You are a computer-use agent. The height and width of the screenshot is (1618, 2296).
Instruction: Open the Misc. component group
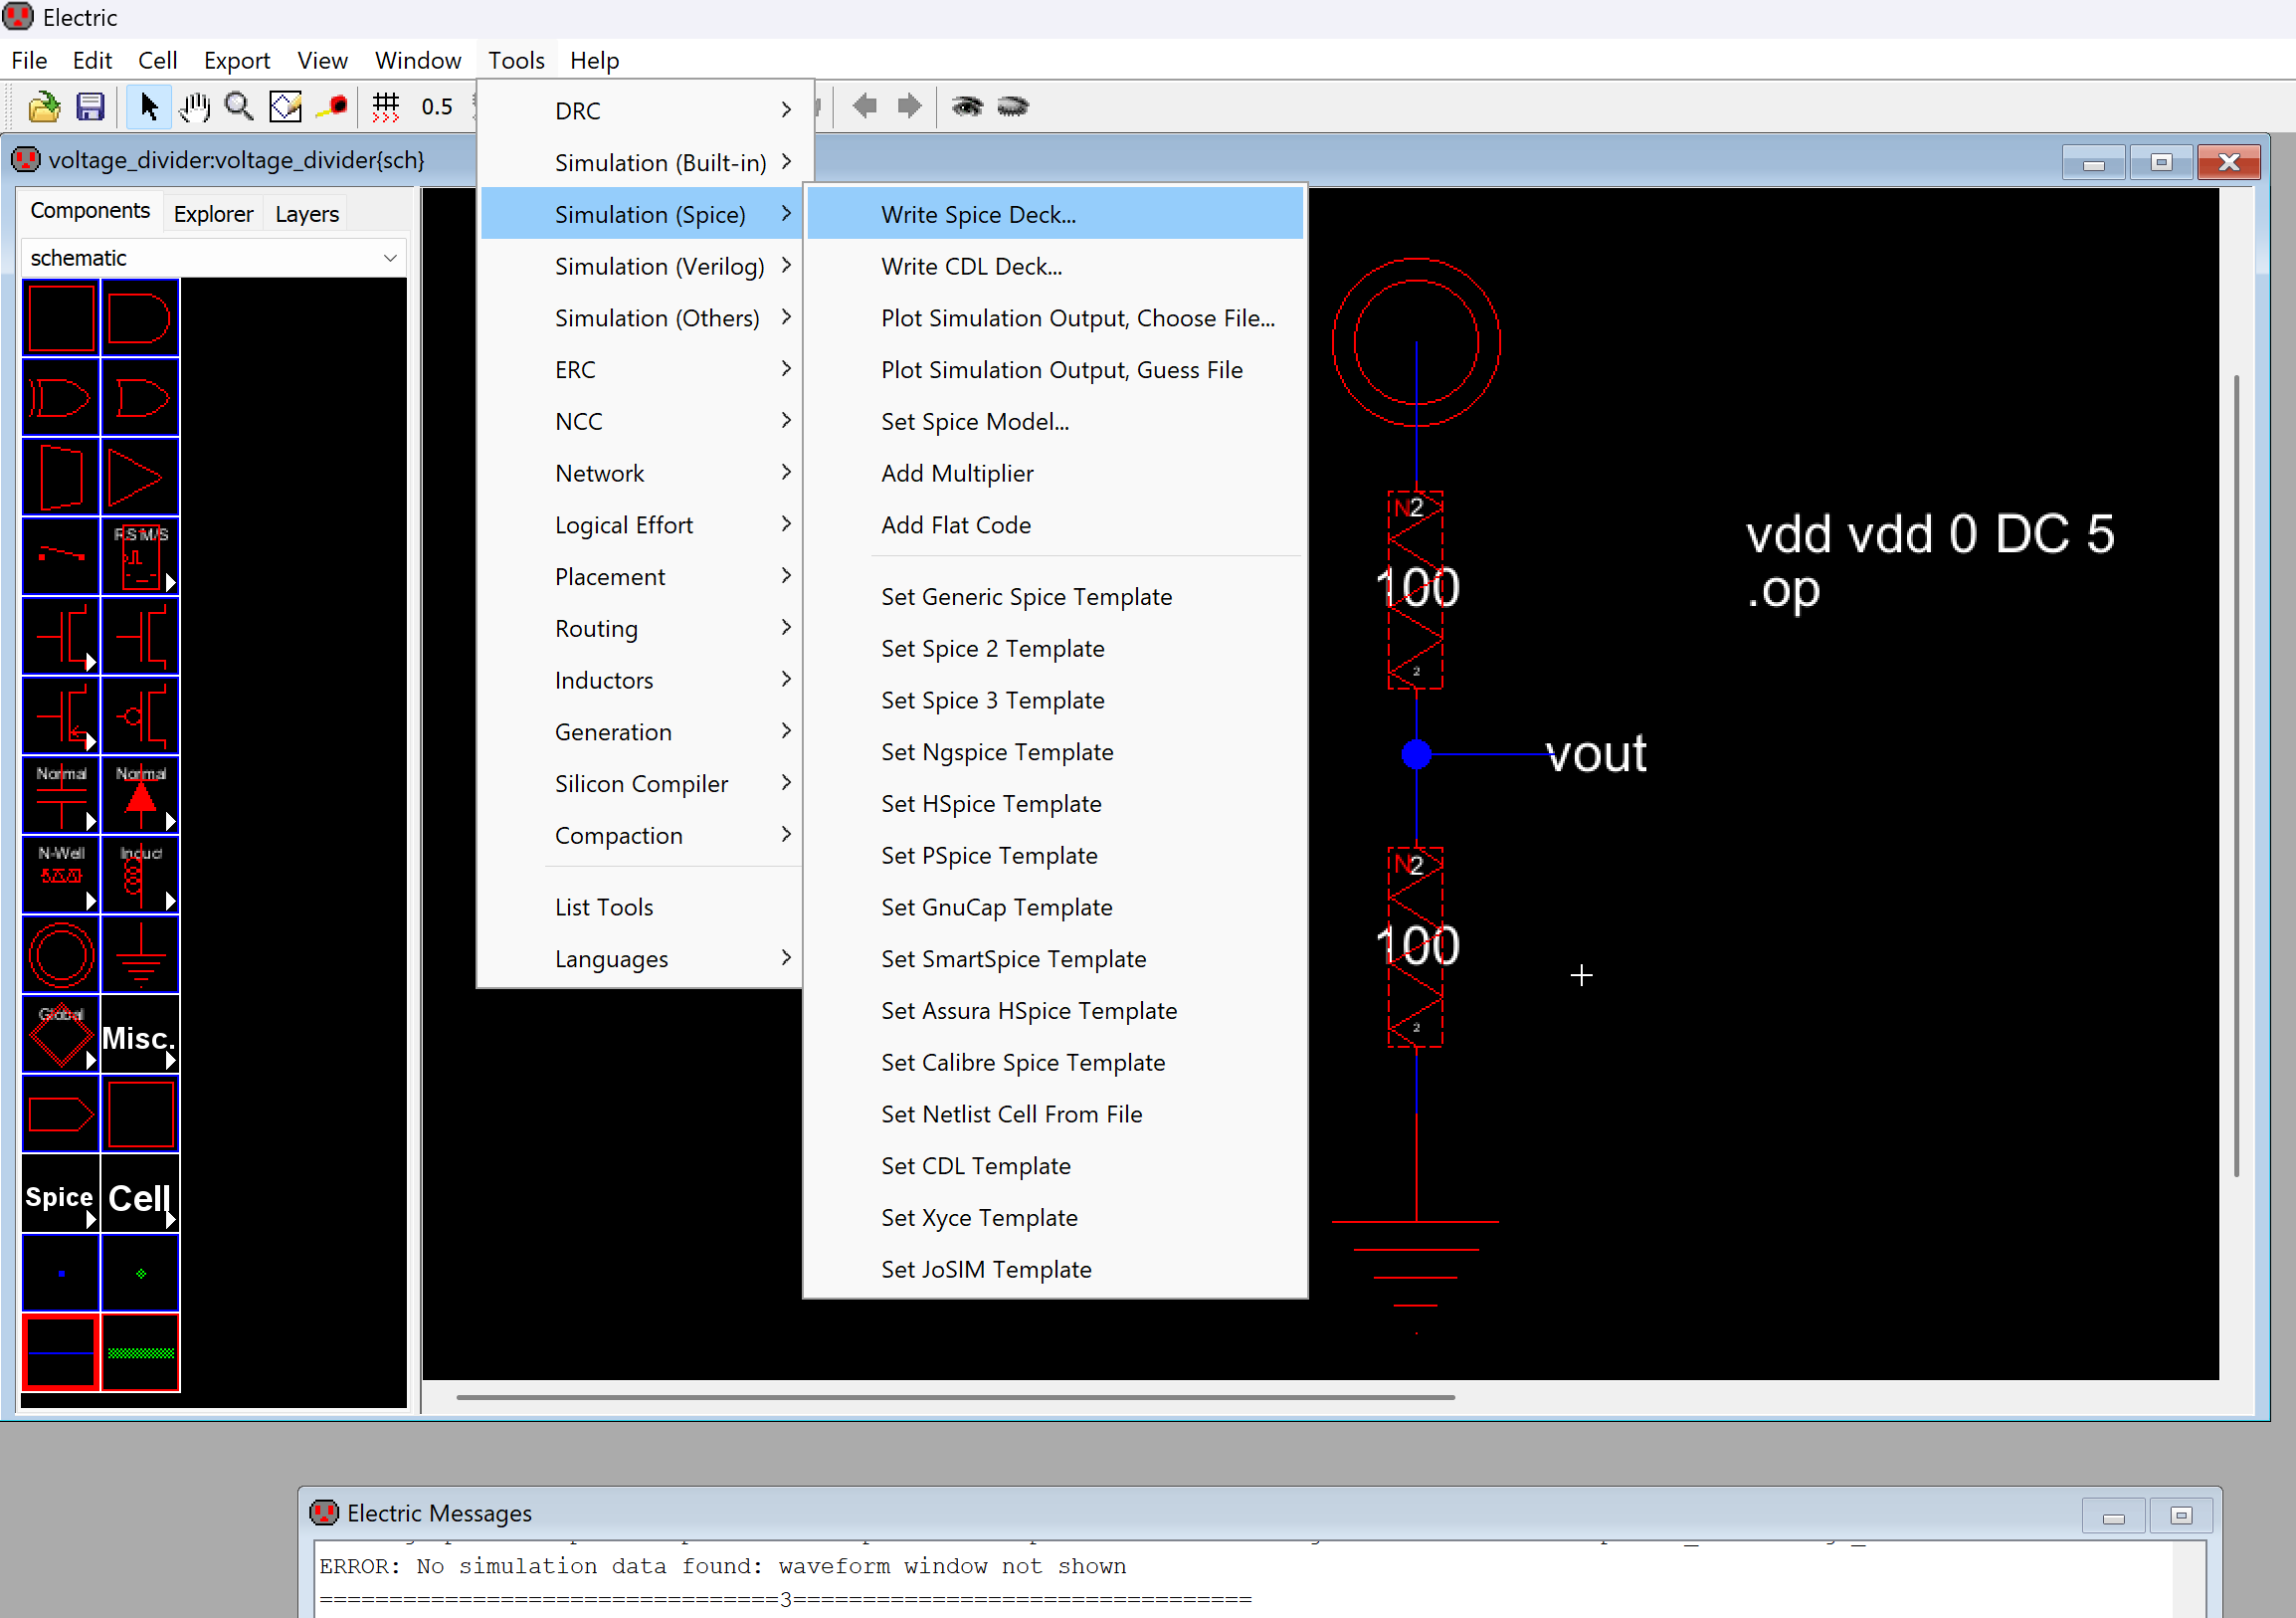pyautogui.click(x=140, y=1035)
